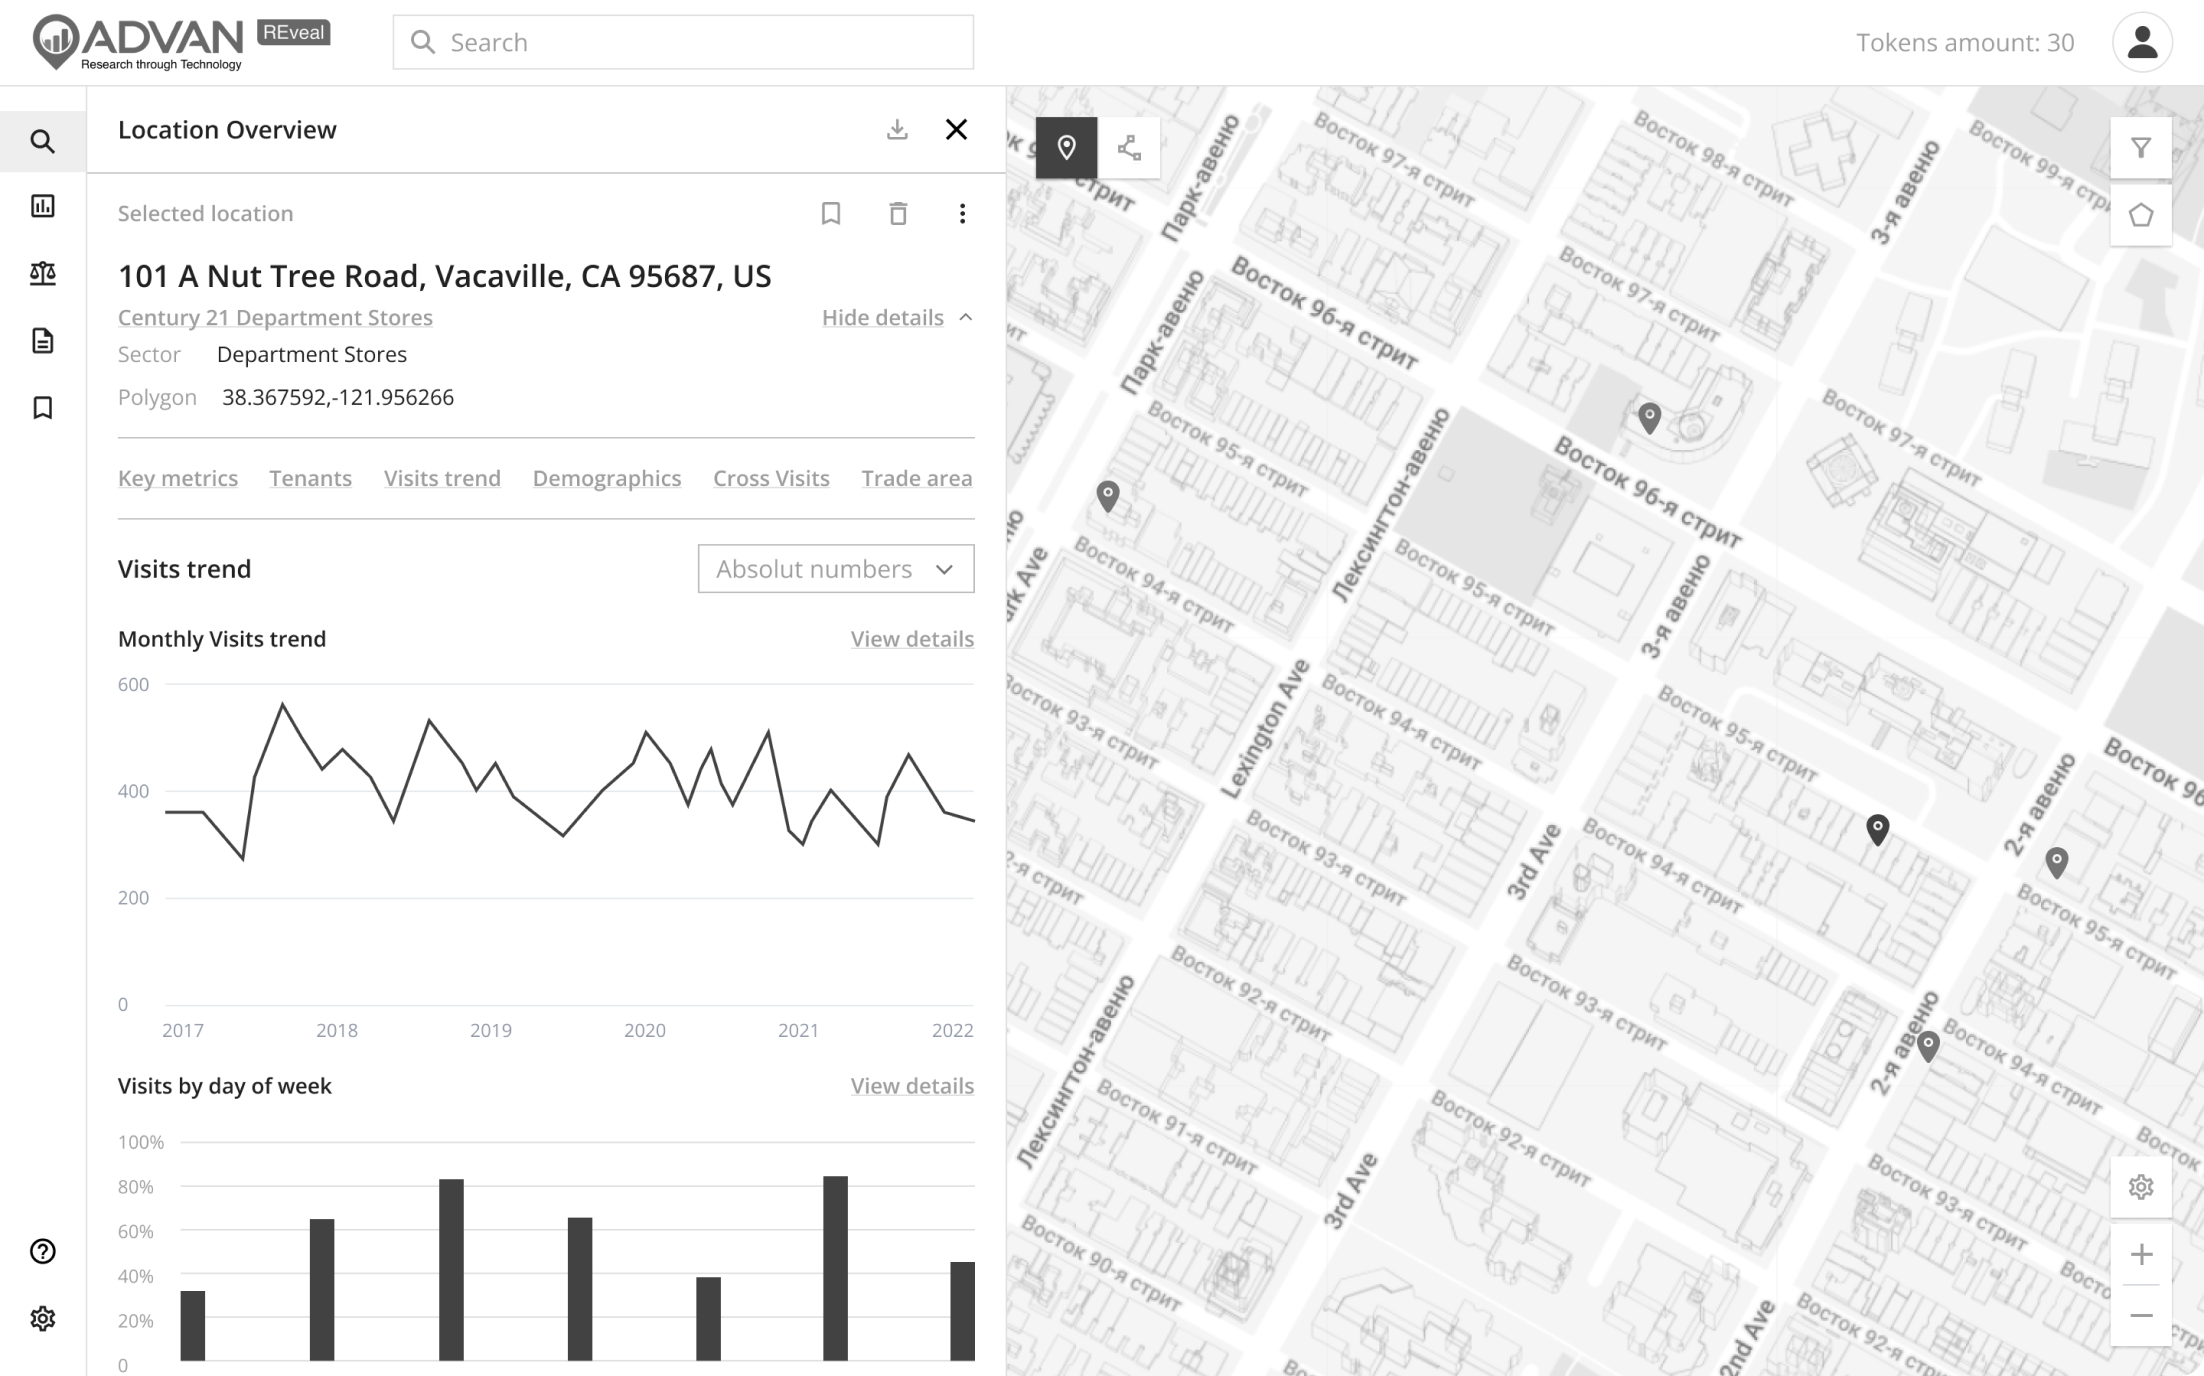Switch to the Cross Visits tab
This screenshot has width=2204, height=1376.
771,478
